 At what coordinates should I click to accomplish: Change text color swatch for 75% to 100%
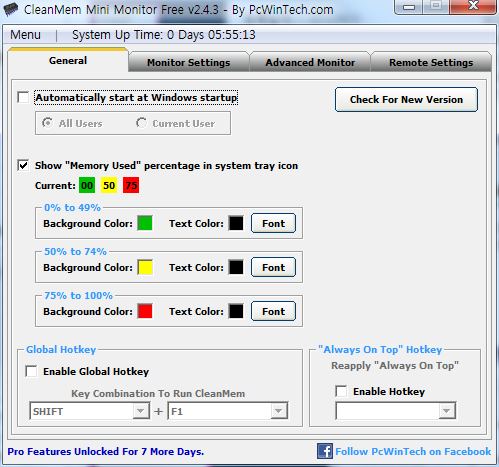point(236,311)
